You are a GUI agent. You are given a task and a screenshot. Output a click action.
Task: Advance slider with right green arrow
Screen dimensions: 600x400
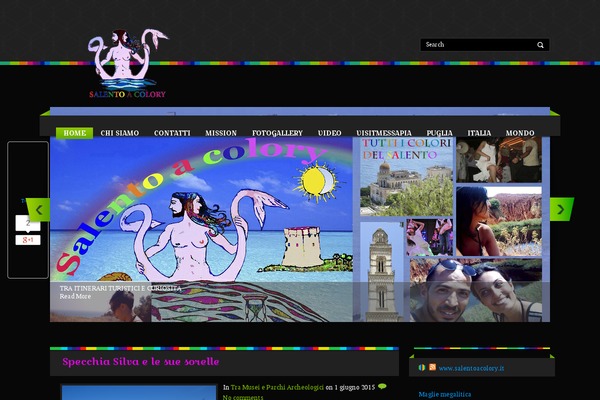[561, 209]
